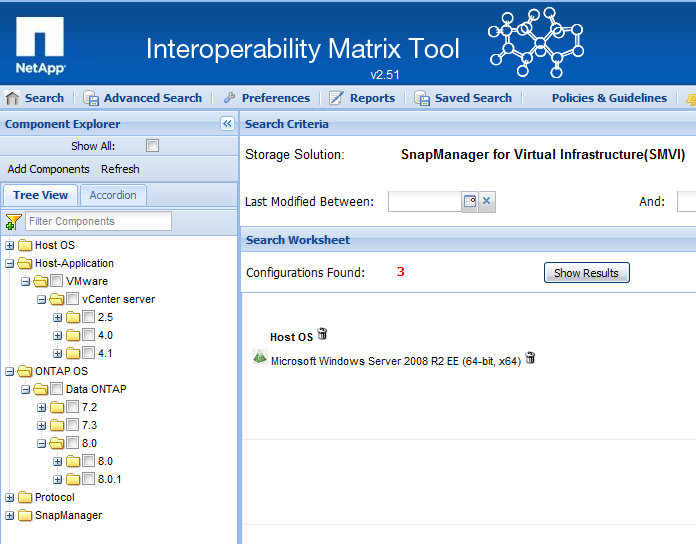Check the VMware checkbox
696x544 pixels.
[x=57, y=281]
